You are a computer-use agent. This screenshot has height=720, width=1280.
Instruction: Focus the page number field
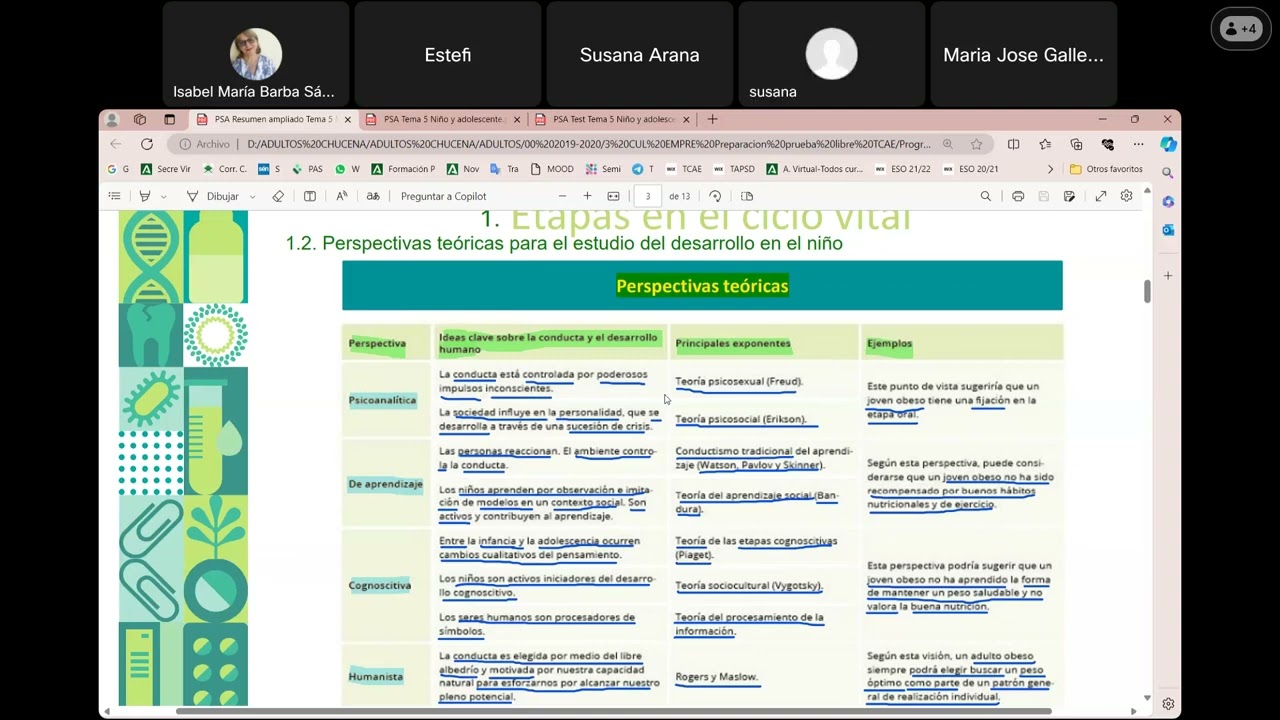648,196
